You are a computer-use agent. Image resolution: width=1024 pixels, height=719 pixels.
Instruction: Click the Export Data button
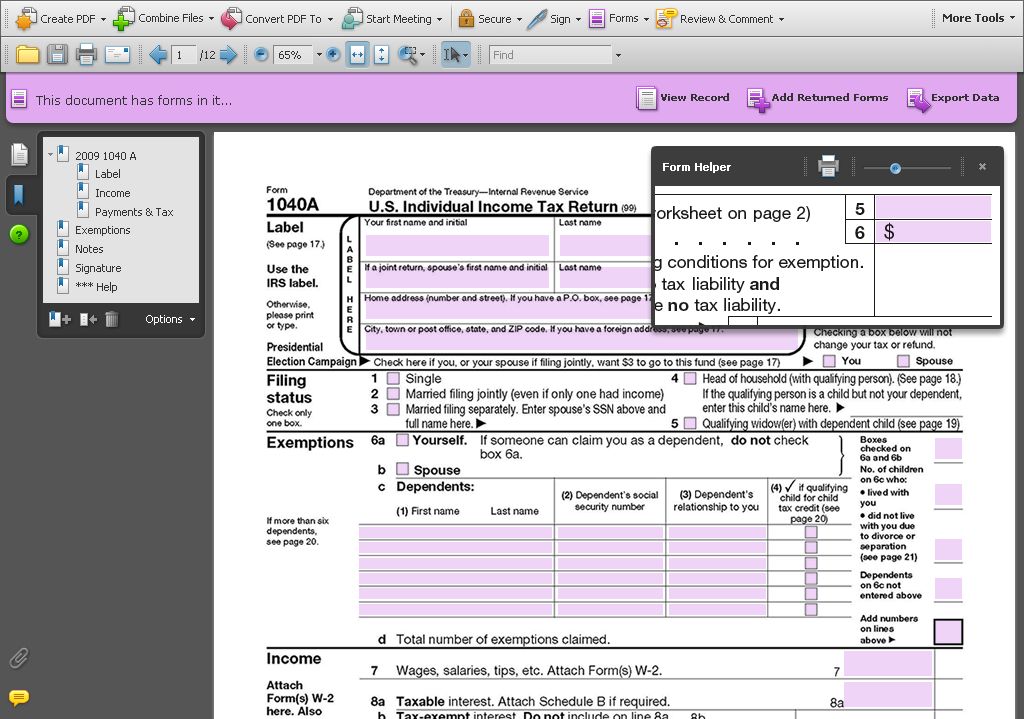tap(953, 98)
